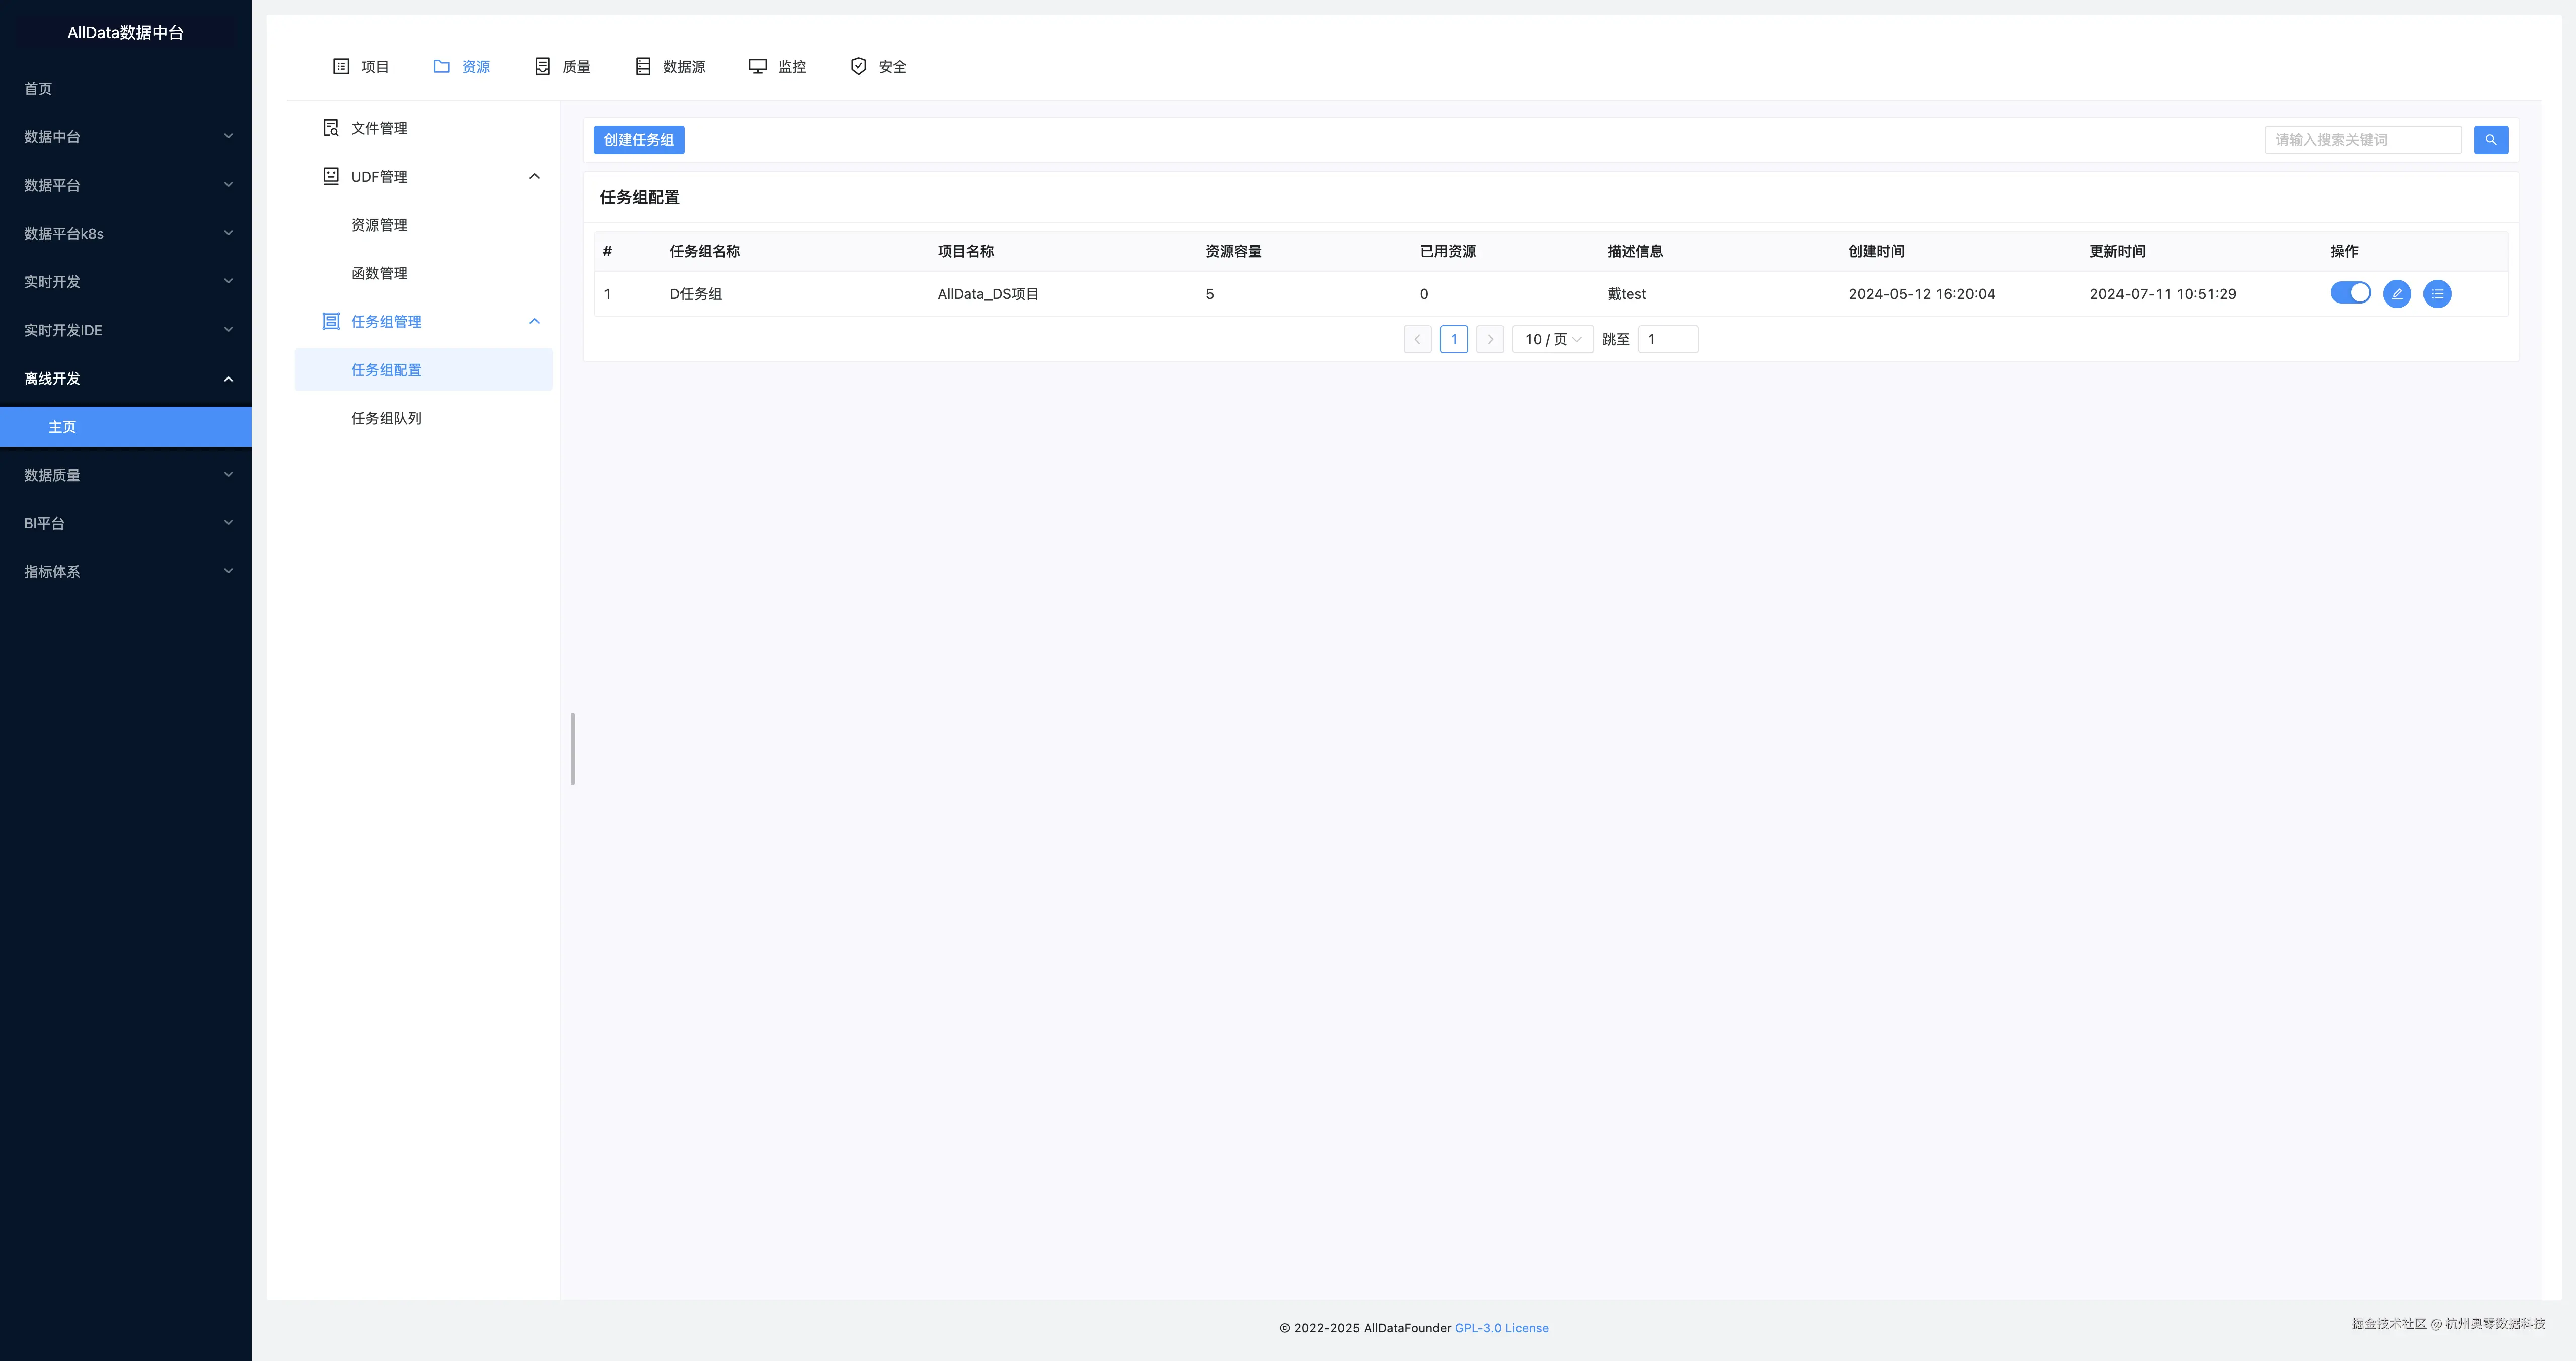Click the 戴test description cell
The image size is (2576, 1361).
click(x=1626, y=294)
